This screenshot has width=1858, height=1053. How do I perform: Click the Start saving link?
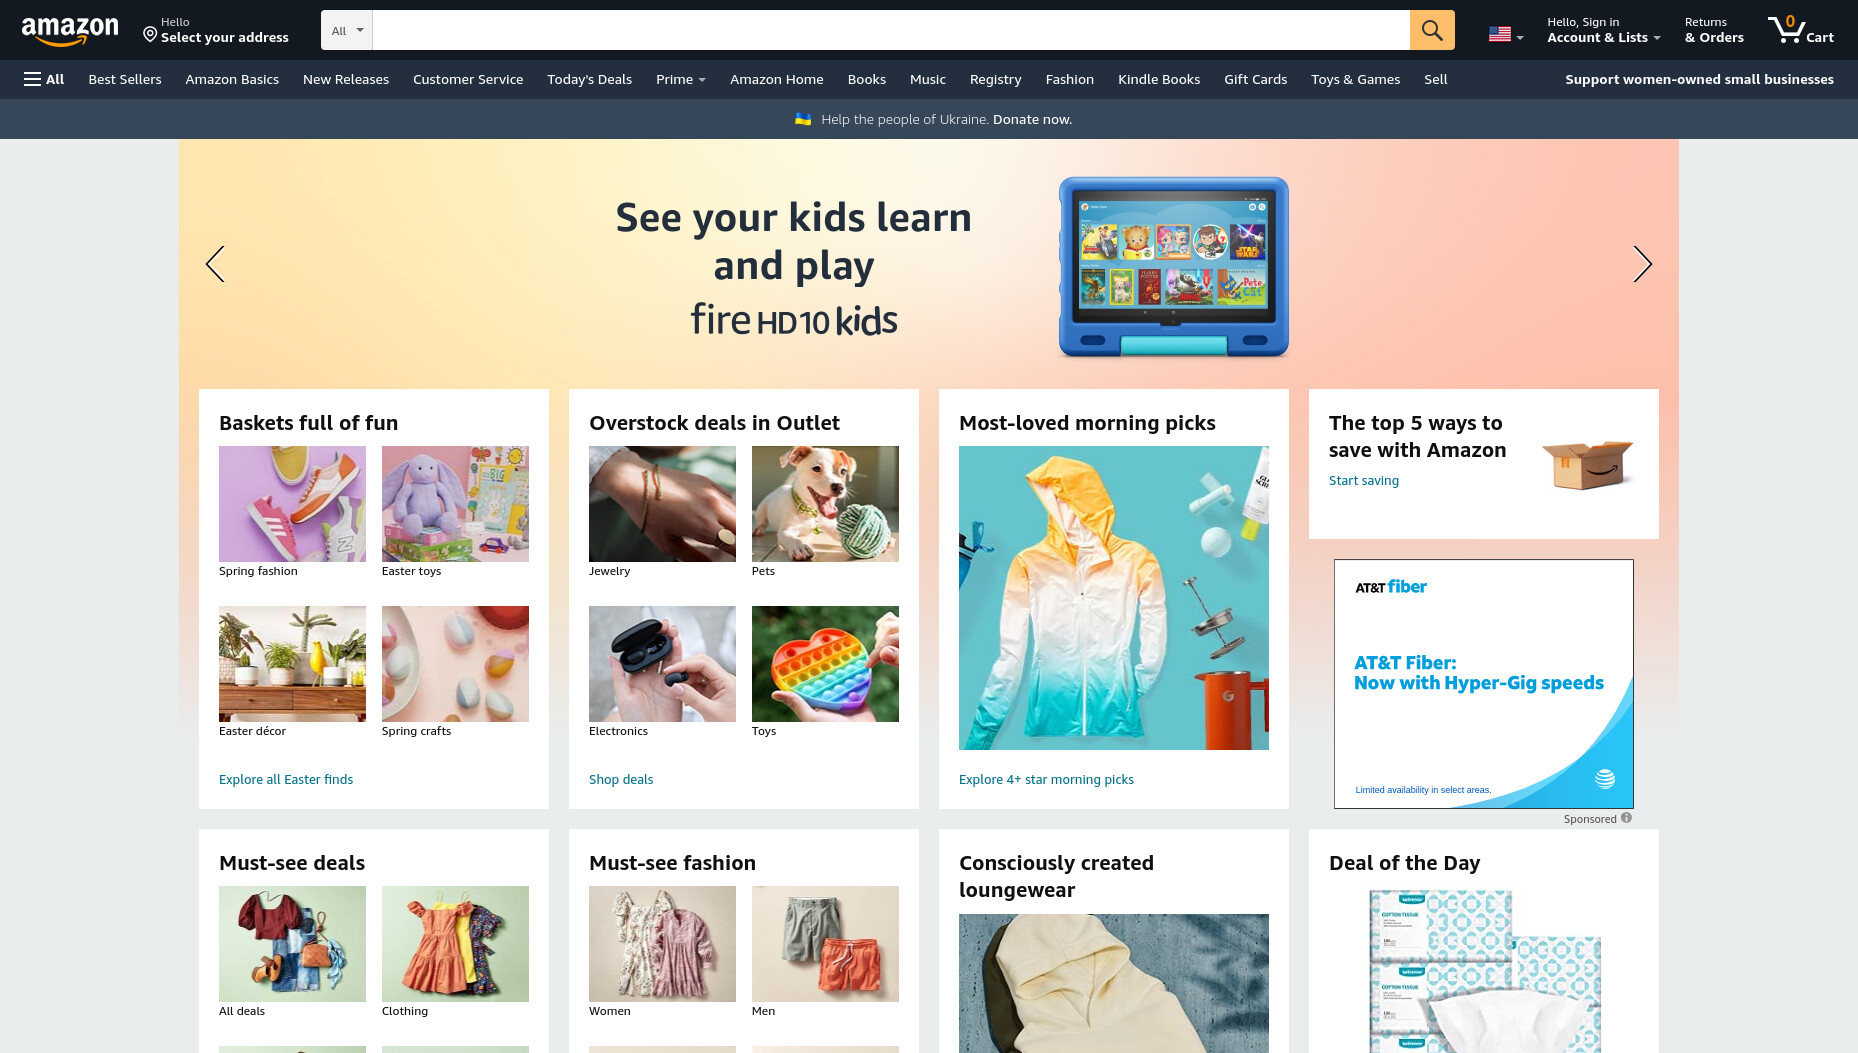1363,480
